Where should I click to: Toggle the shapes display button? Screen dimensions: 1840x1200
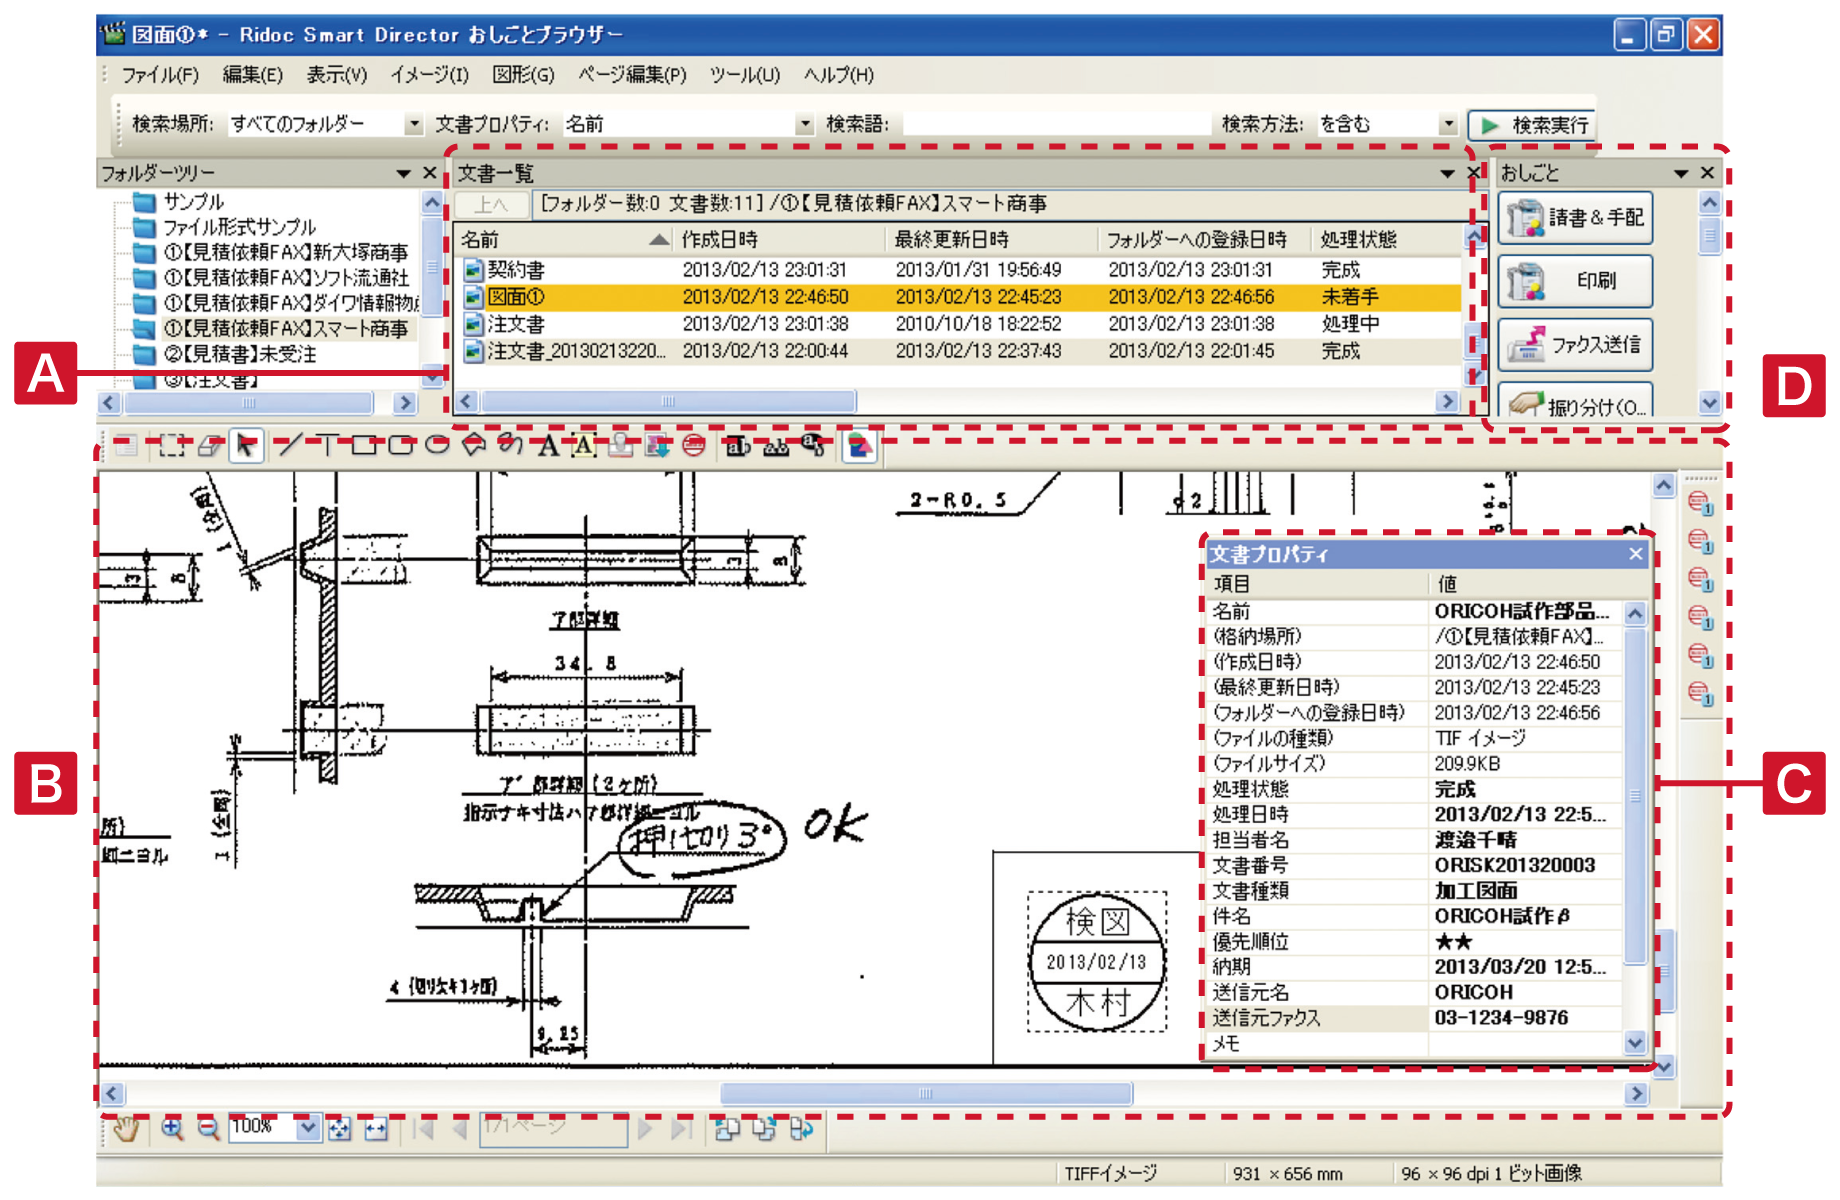(860, 446)
